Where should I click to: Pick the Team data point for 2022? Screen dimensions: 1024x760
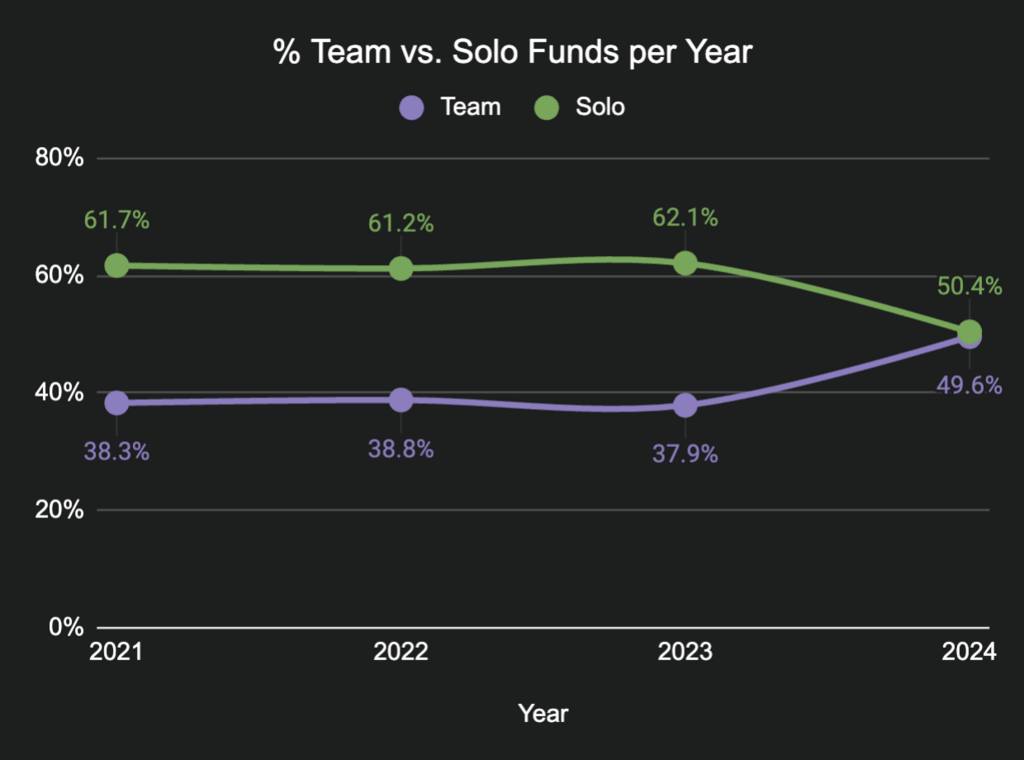(x=401, y=399)
